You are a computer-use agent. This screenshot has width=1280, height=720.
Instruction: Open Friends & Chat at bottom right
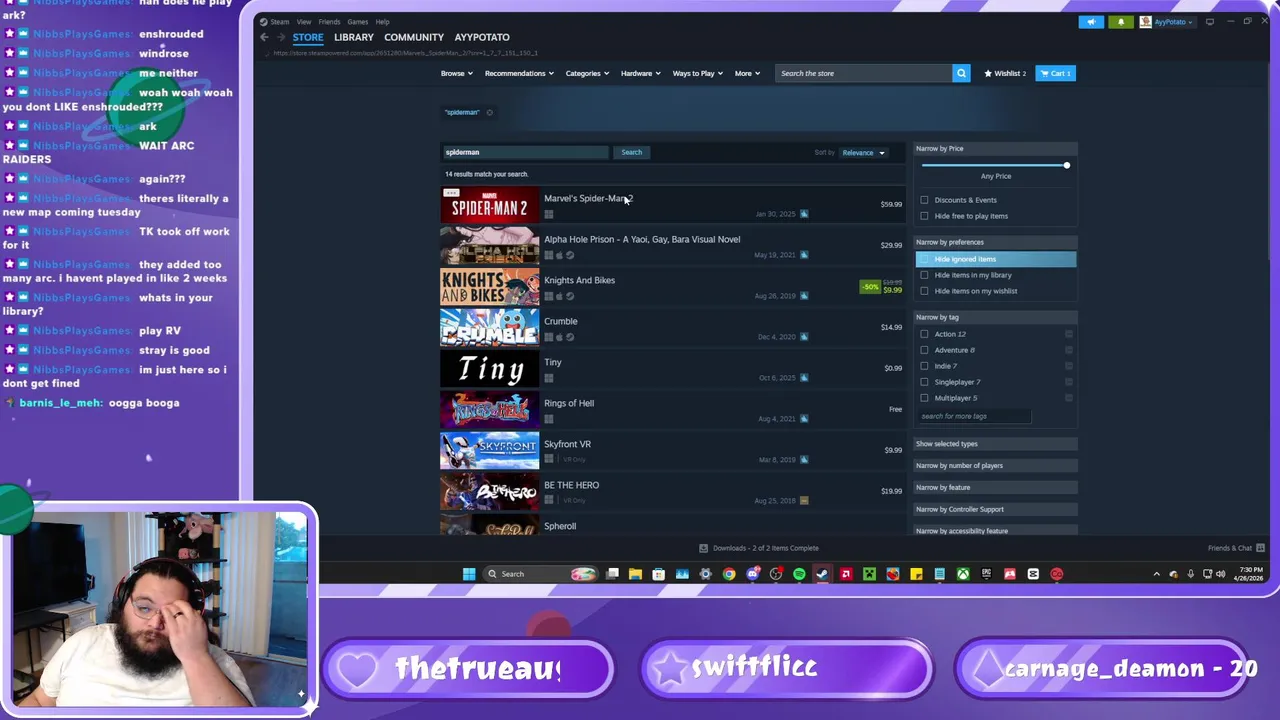[x=1236, y=548]
